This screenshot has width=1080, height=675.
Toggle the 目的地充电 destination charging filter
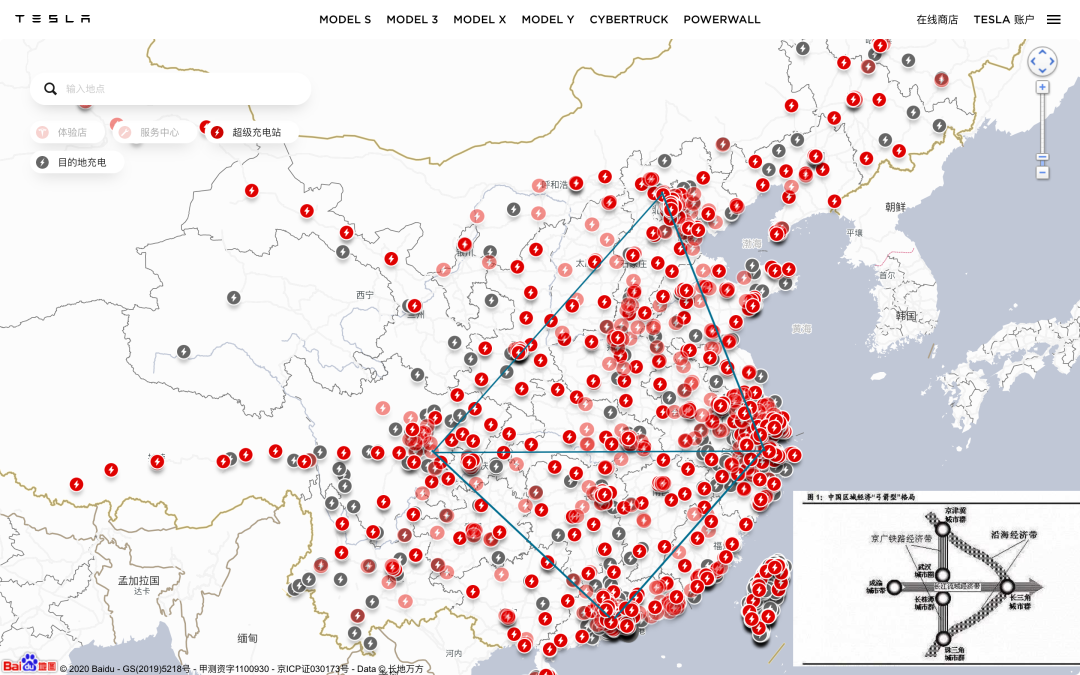click(77, 163)
